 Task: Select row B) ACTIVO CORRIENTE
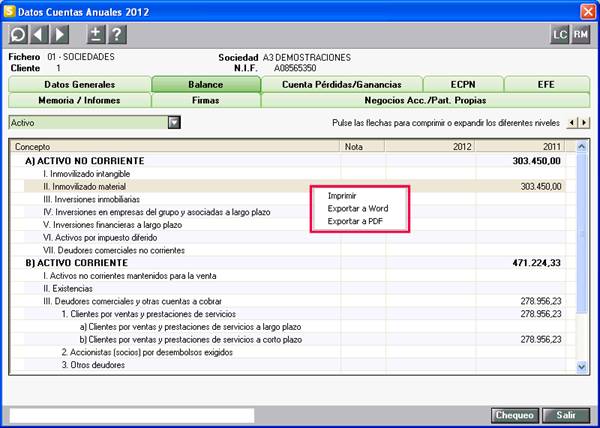pyautogui.click(x=295, y=263)
